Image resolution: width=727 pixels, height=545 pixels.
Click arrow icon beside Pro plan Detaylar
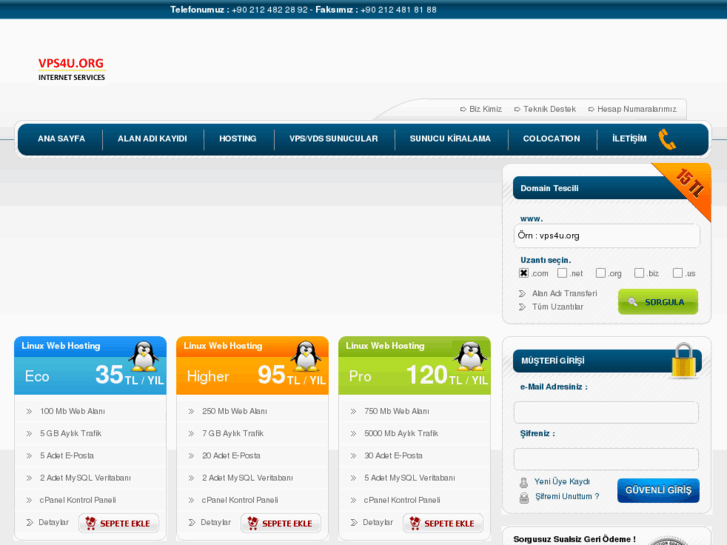click(354, 523)
